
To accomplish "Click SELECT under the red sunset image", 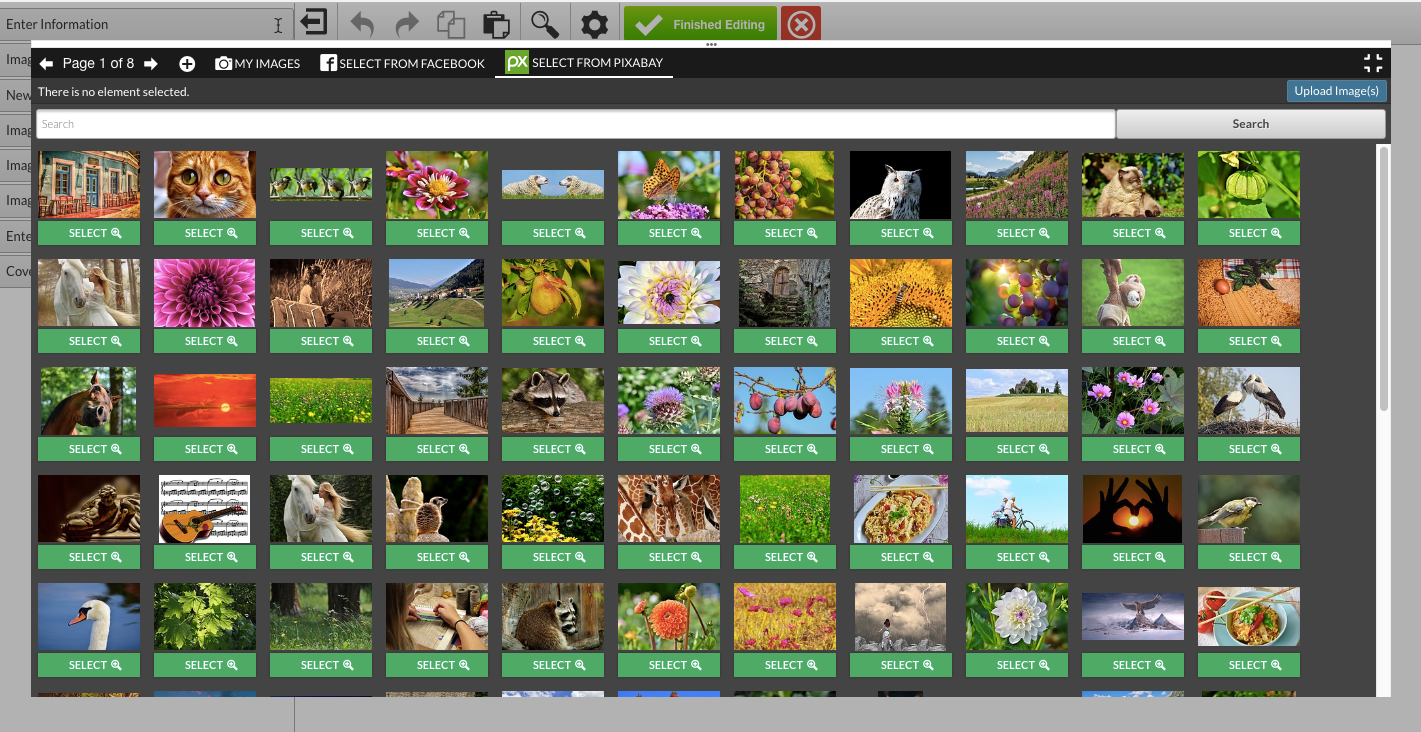I will click(x=205, y=449).
